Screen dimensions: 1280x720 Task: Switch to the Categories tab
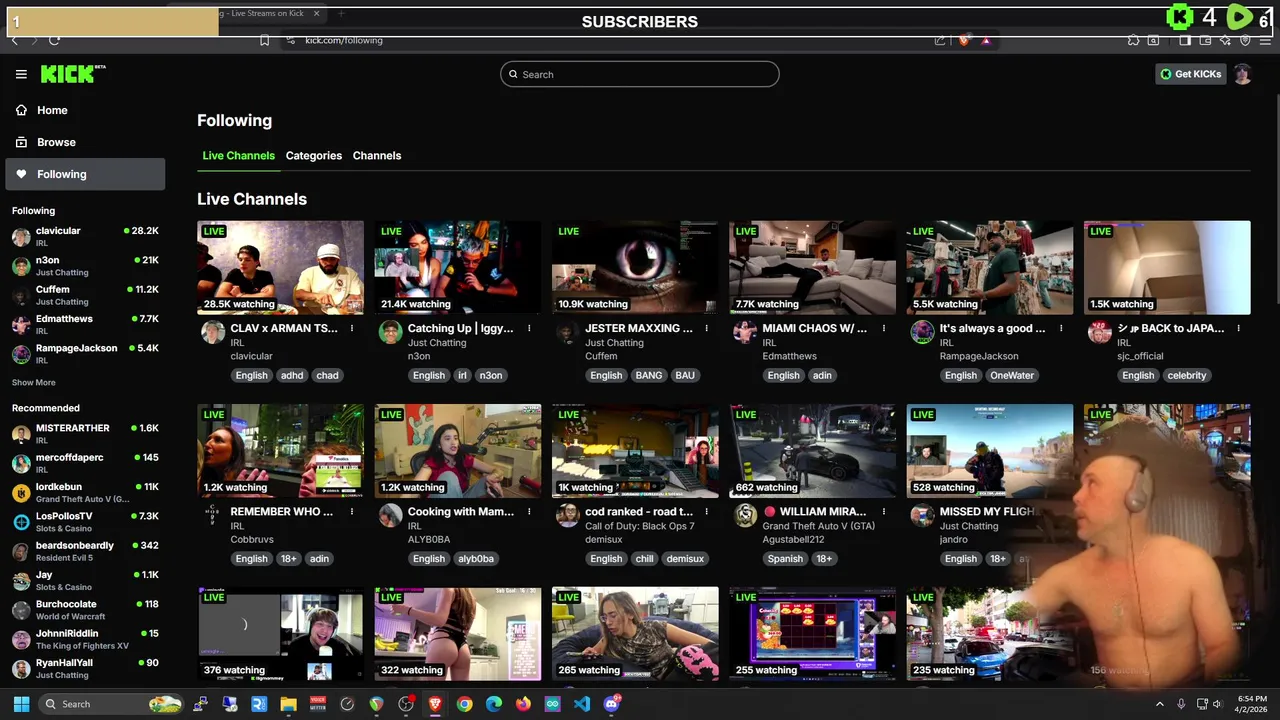[313, 156]
